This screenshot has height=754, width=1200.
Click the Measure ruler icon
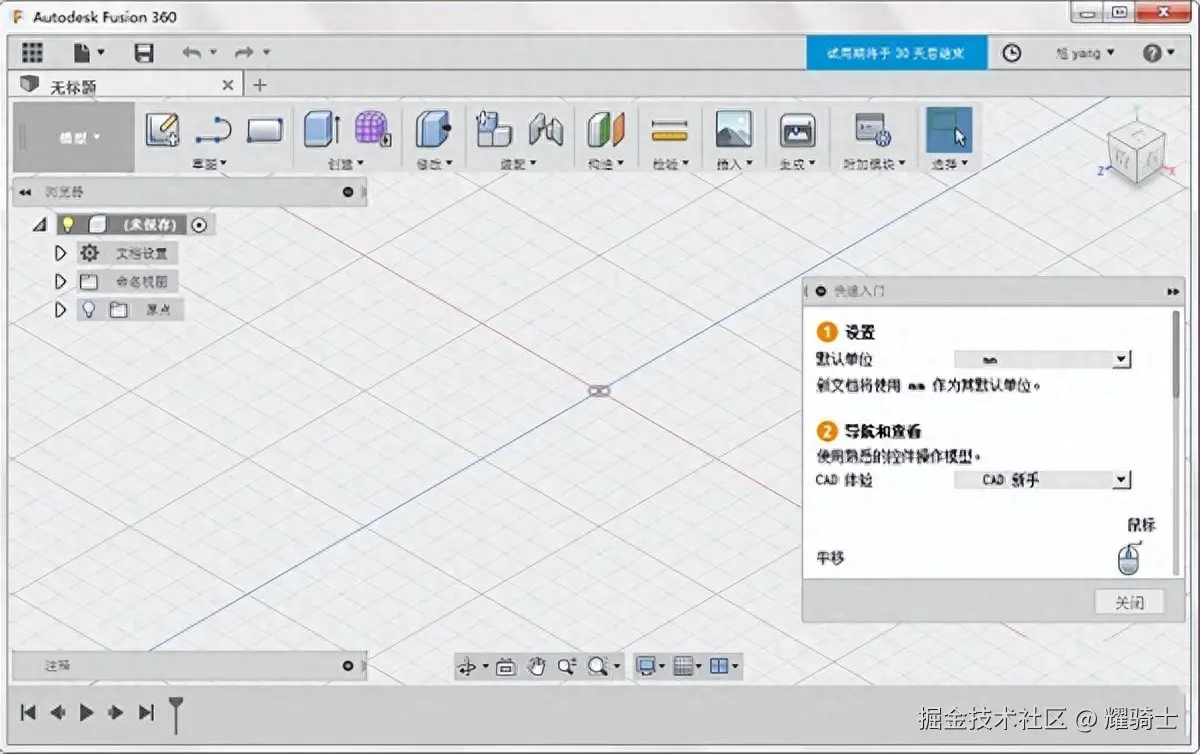tap(669, 130)
